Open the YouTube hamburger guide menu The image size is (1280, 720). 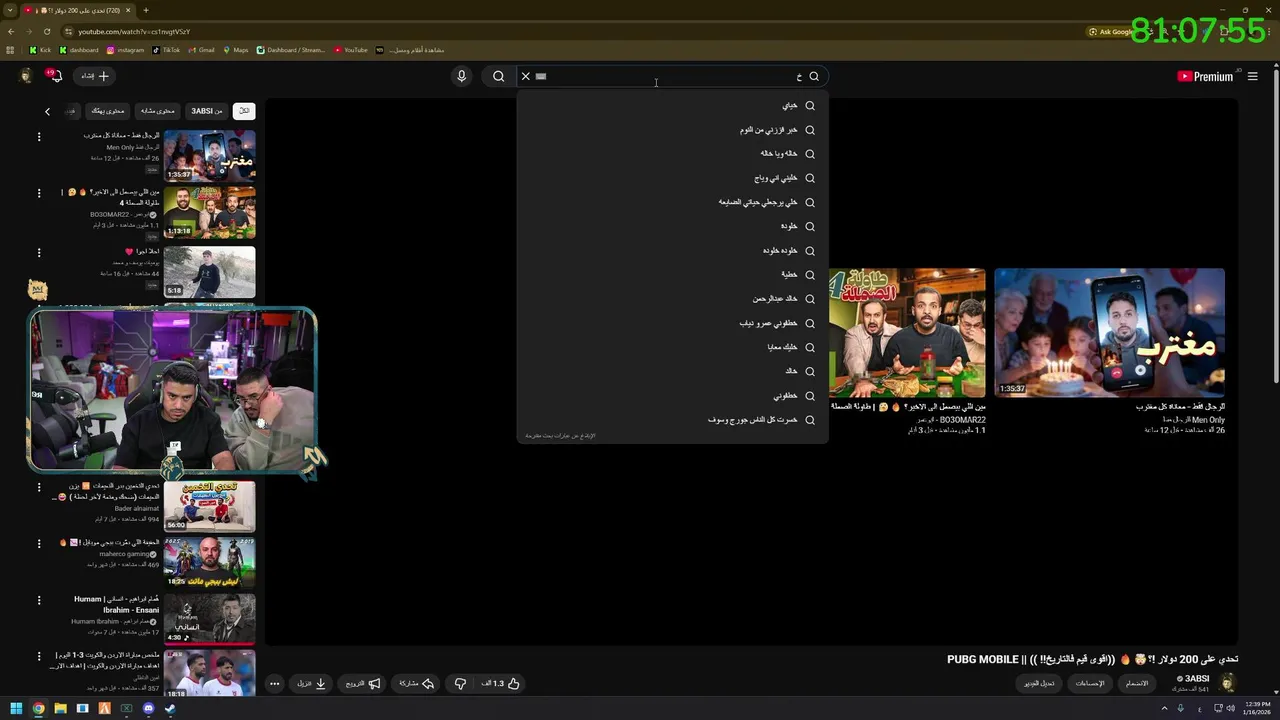click(x=1252, y=76)
